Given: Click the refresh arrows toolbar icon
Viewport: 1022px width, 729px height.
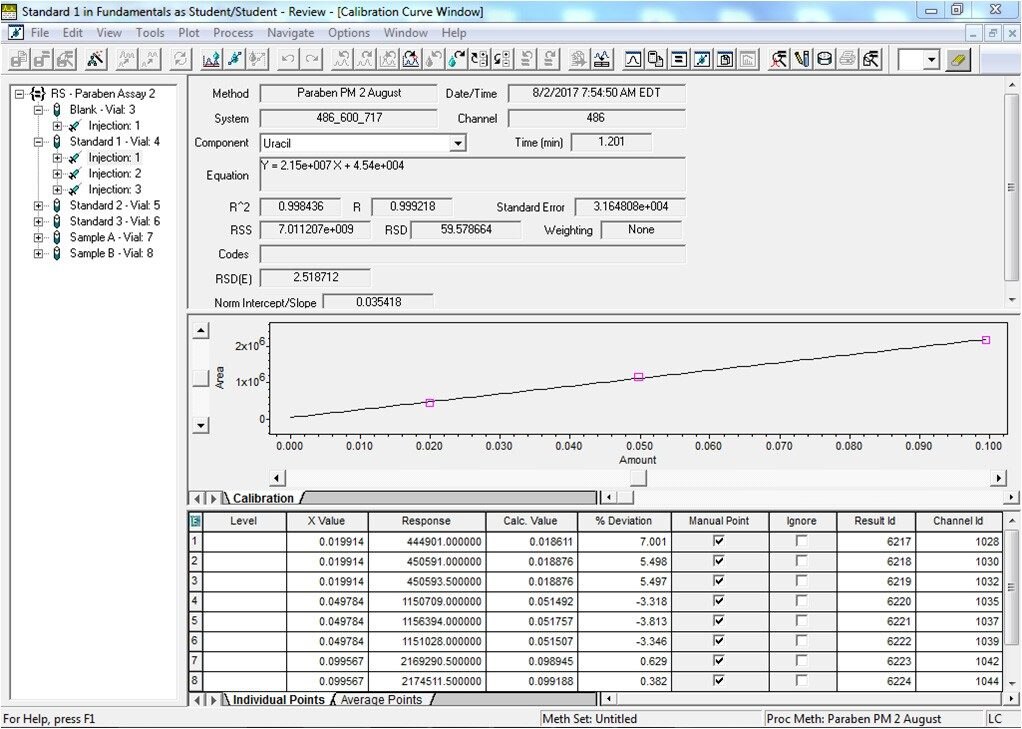Looking at the screenshot, I should point(181,59).
